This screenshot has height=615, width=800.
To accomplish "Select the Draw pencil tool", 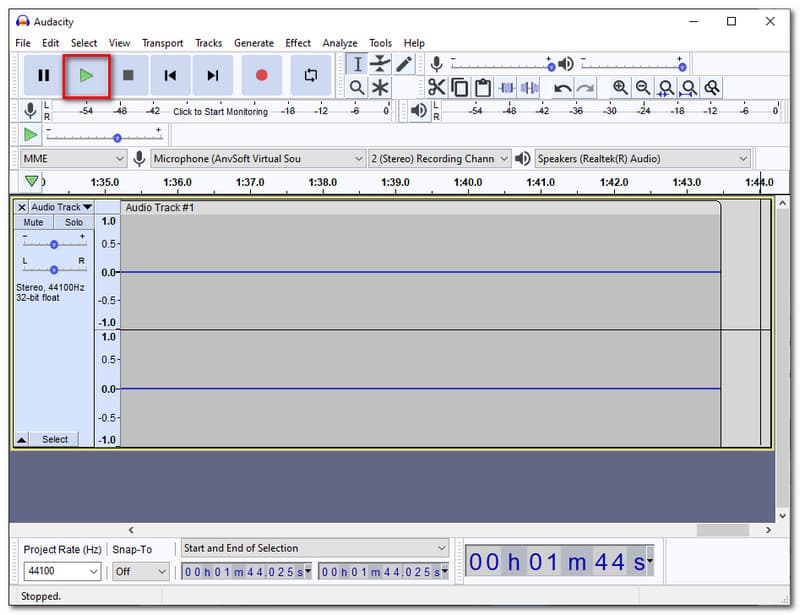I will (404, 64).
